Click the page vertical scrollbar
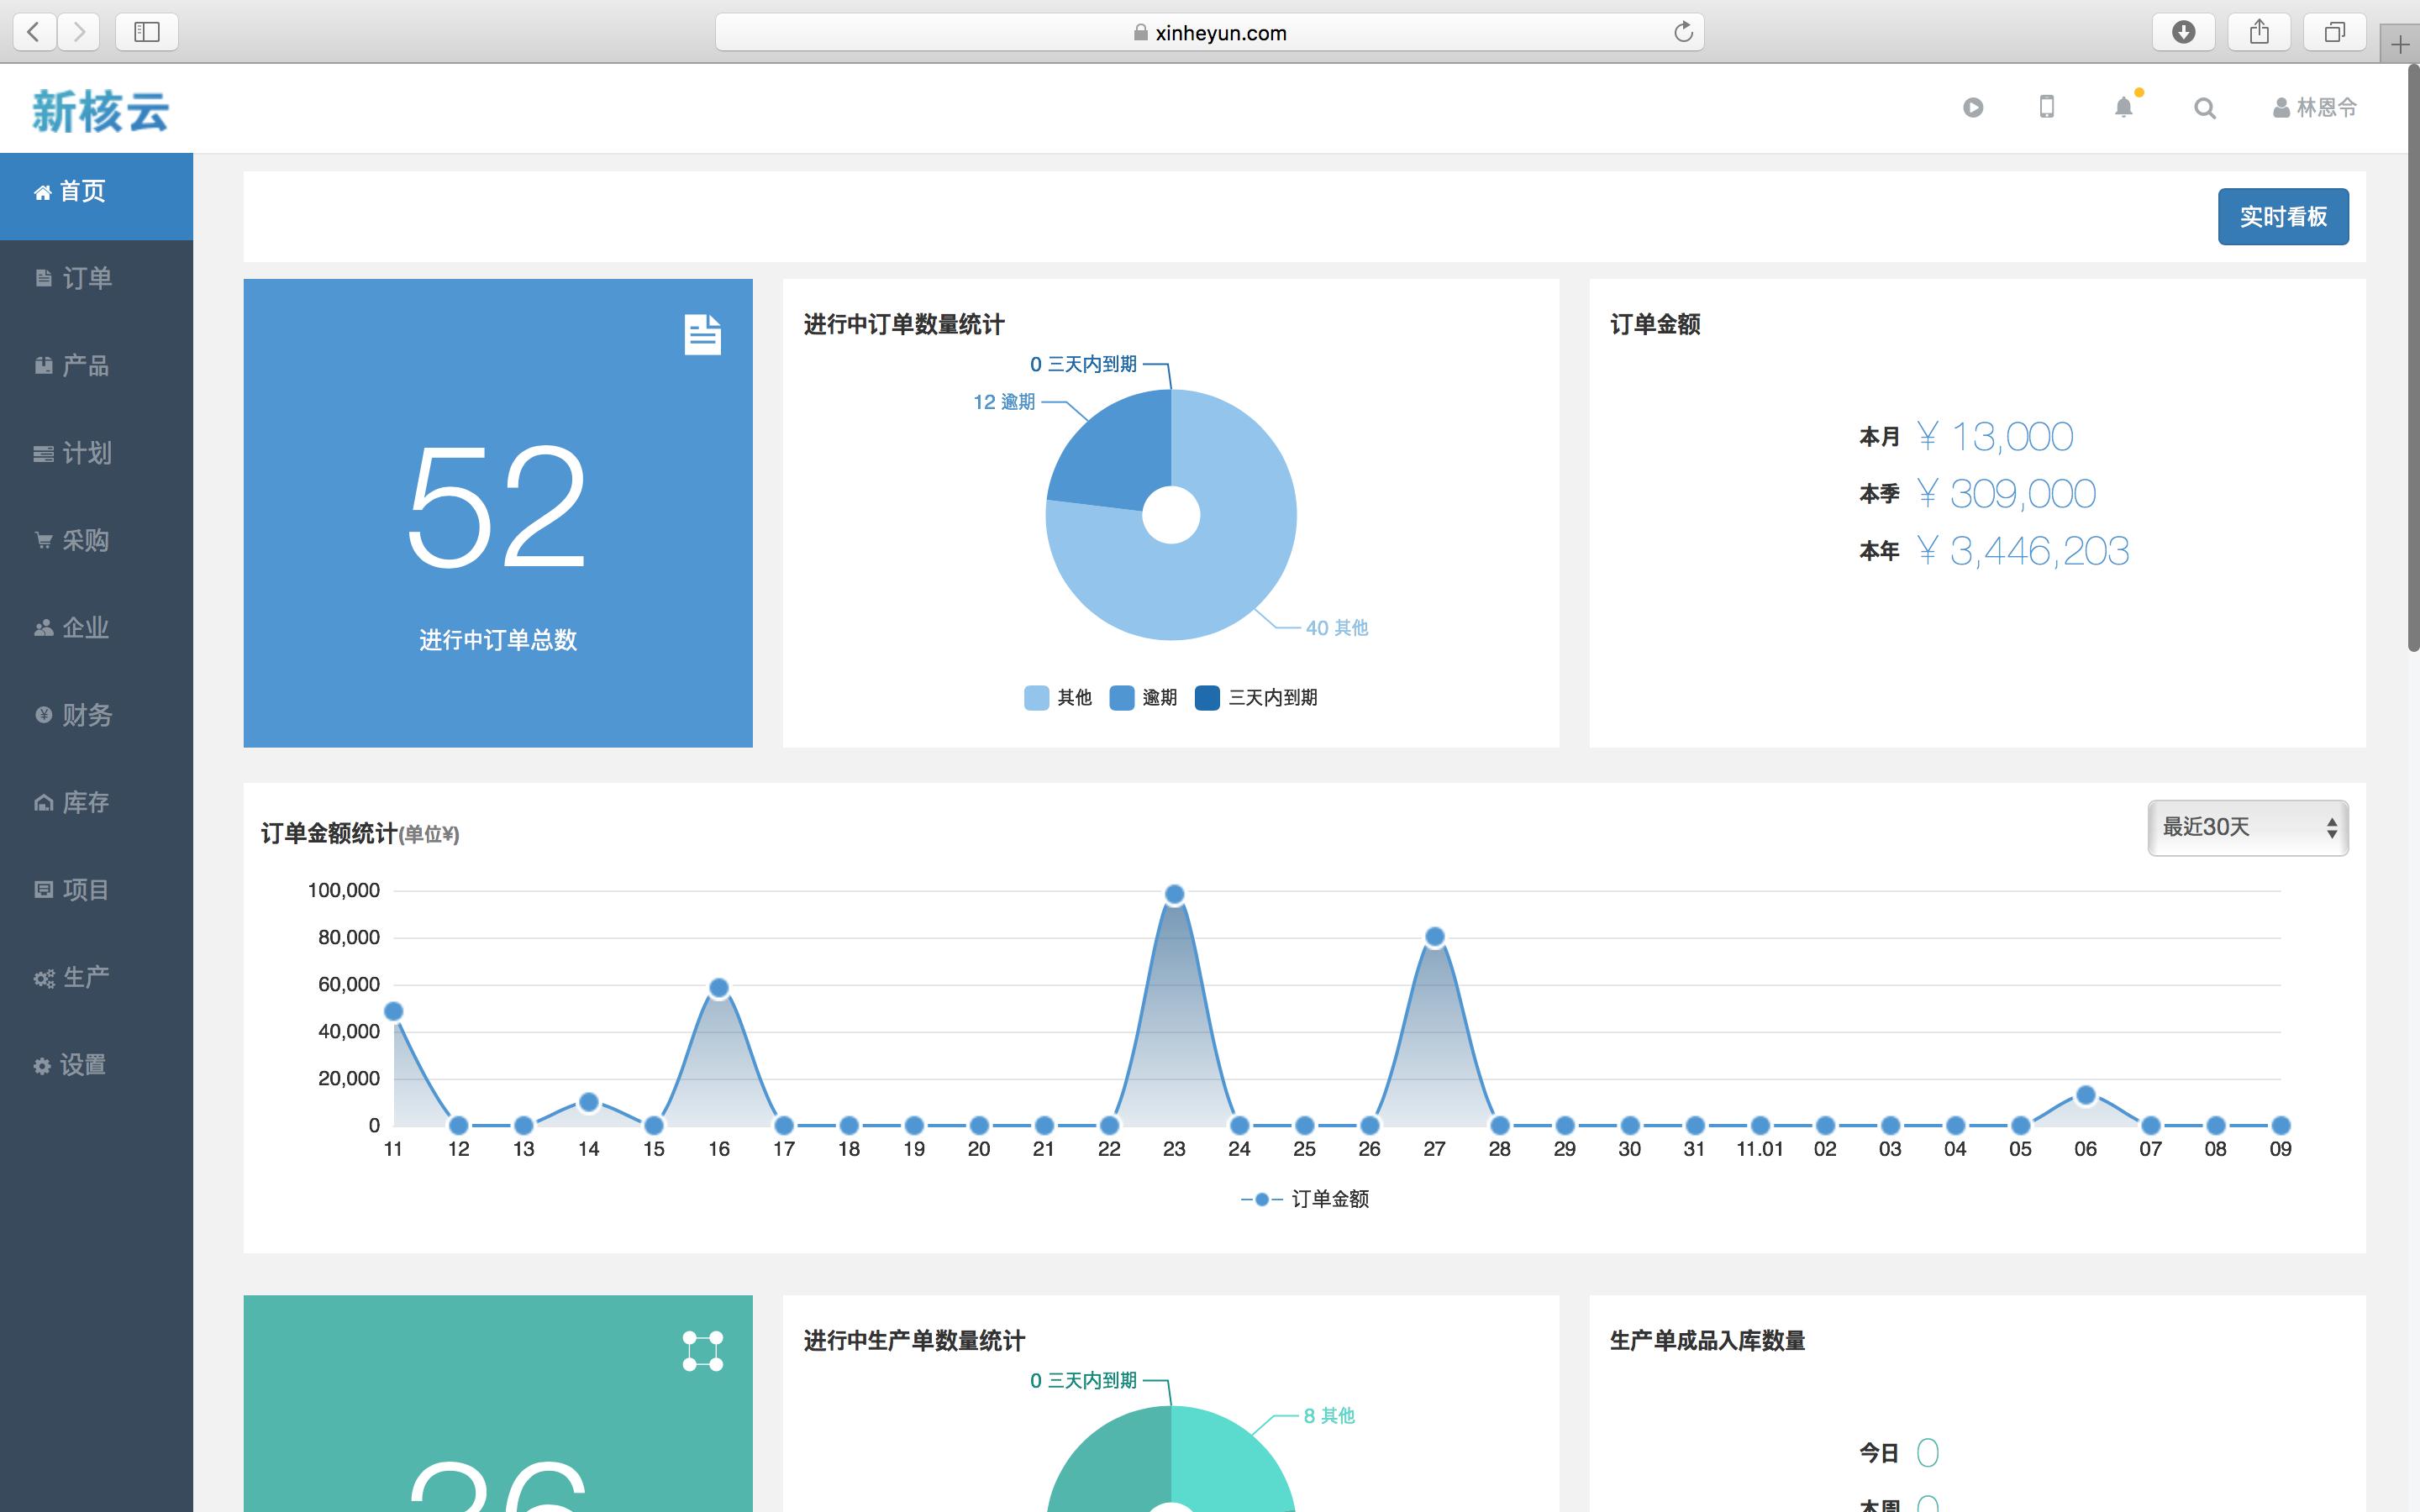This screenshot has height=1512, width=2420. point(2413,358)
